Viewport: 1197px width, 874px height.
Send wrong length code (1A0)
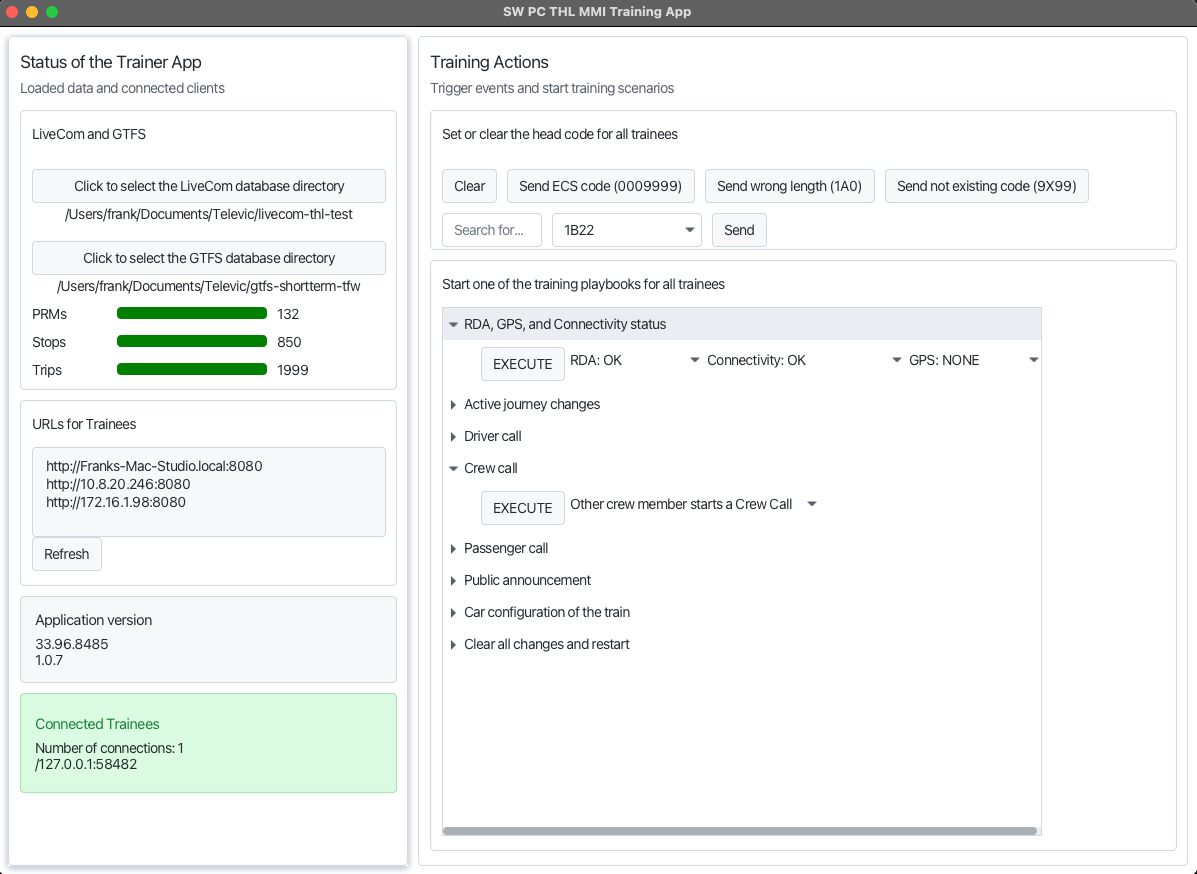(789, 186)
